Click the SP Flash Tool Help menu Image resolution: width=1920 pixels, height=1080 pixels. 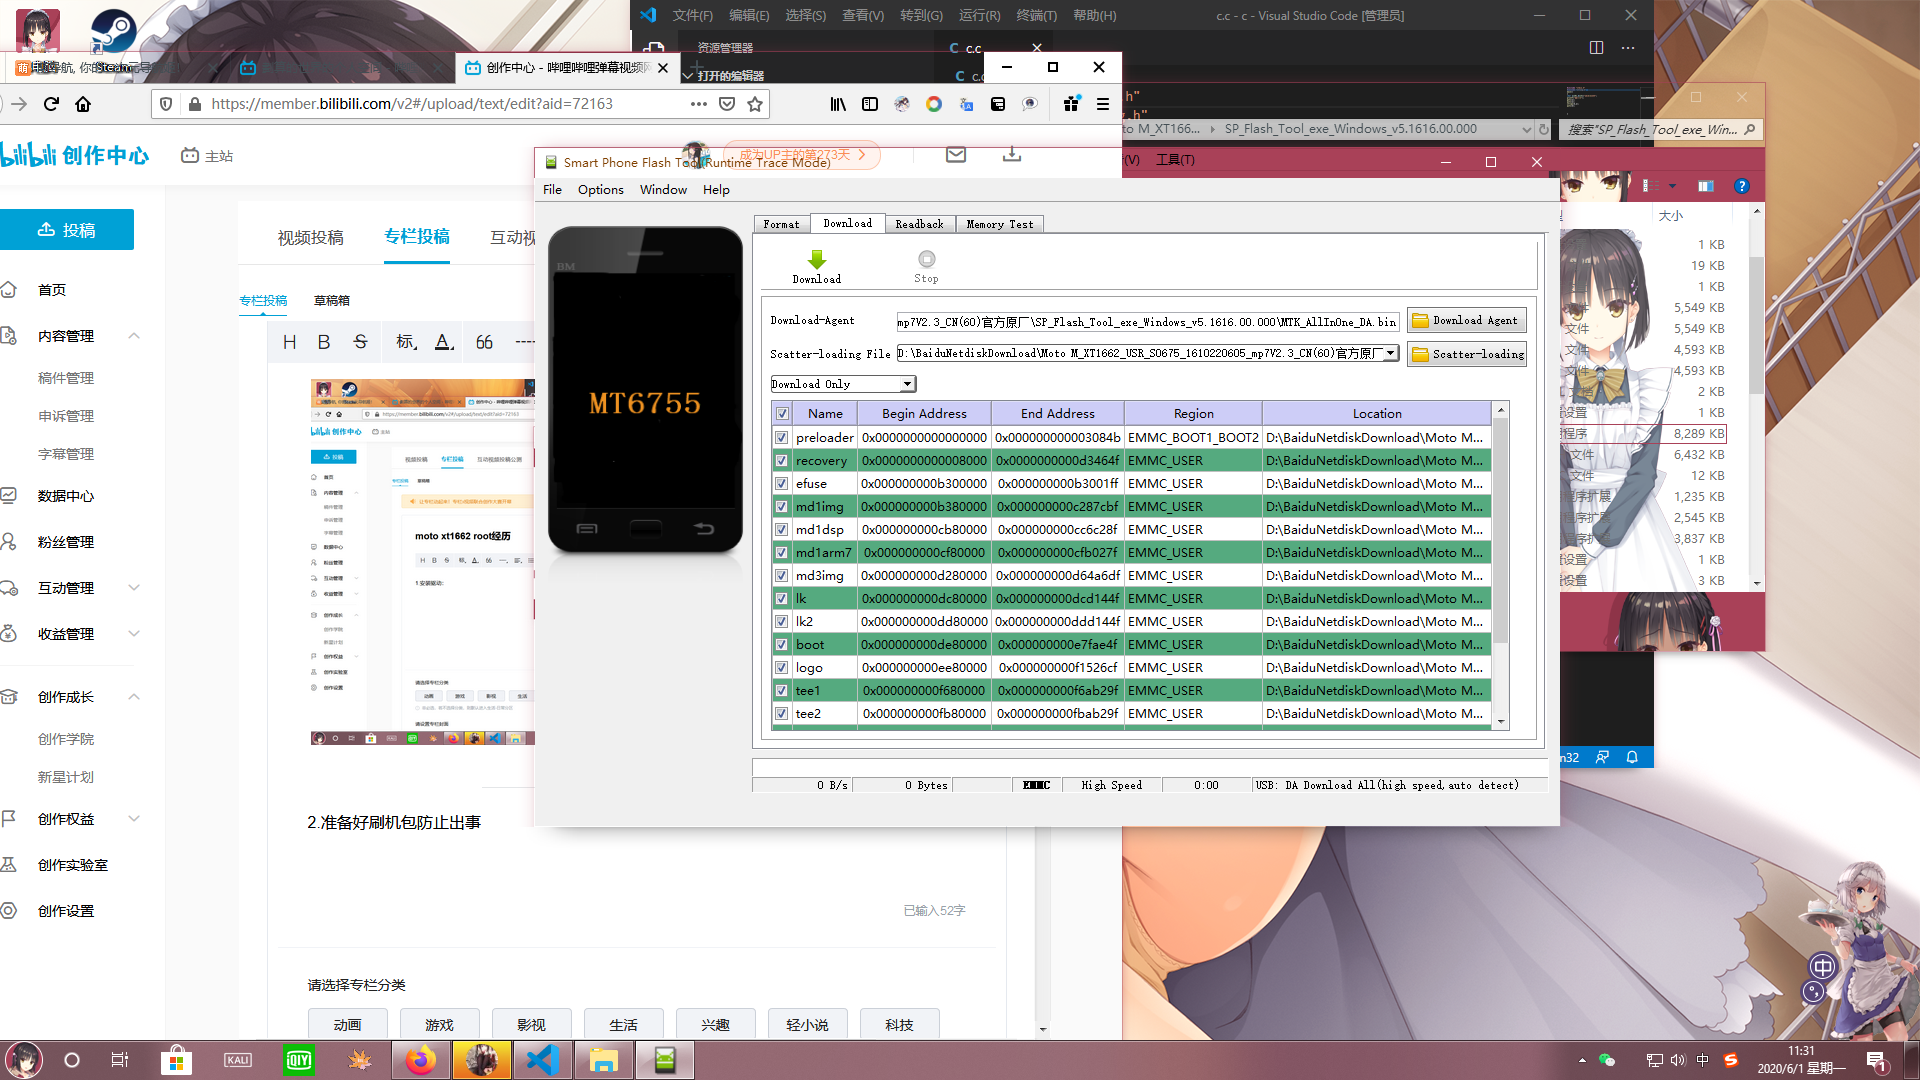(716, 189)
